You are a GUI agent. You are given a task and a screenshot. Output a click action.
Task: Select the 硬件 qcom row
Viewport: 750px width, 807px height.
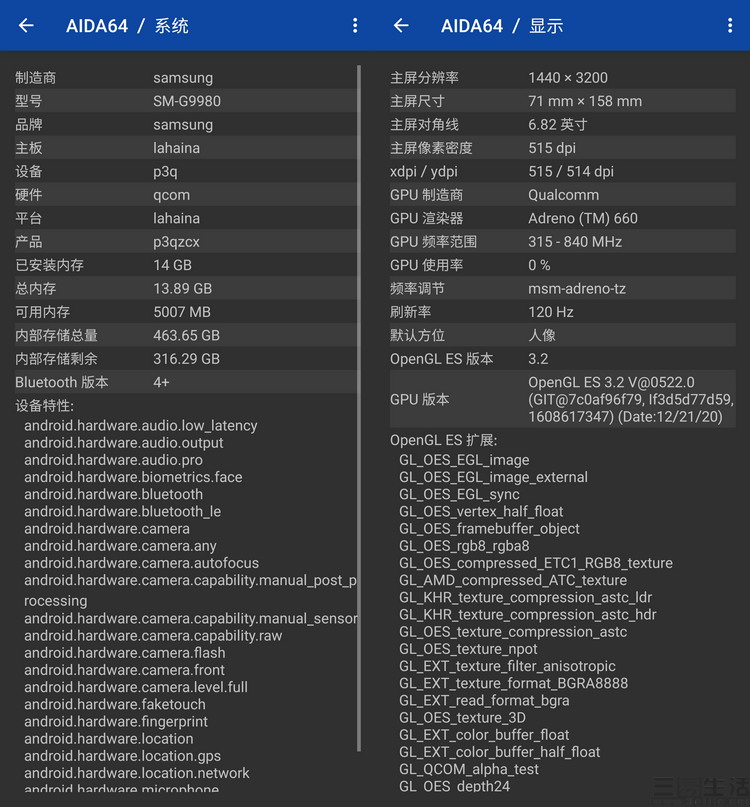tap(185, 195)
